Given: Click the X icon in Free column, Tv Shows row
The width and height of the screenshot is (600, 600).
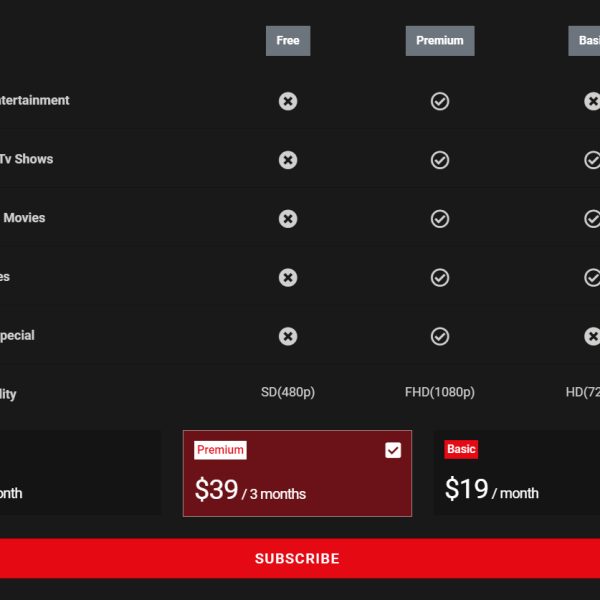Looking at the screenshot, I should click(x=288, y=160).
